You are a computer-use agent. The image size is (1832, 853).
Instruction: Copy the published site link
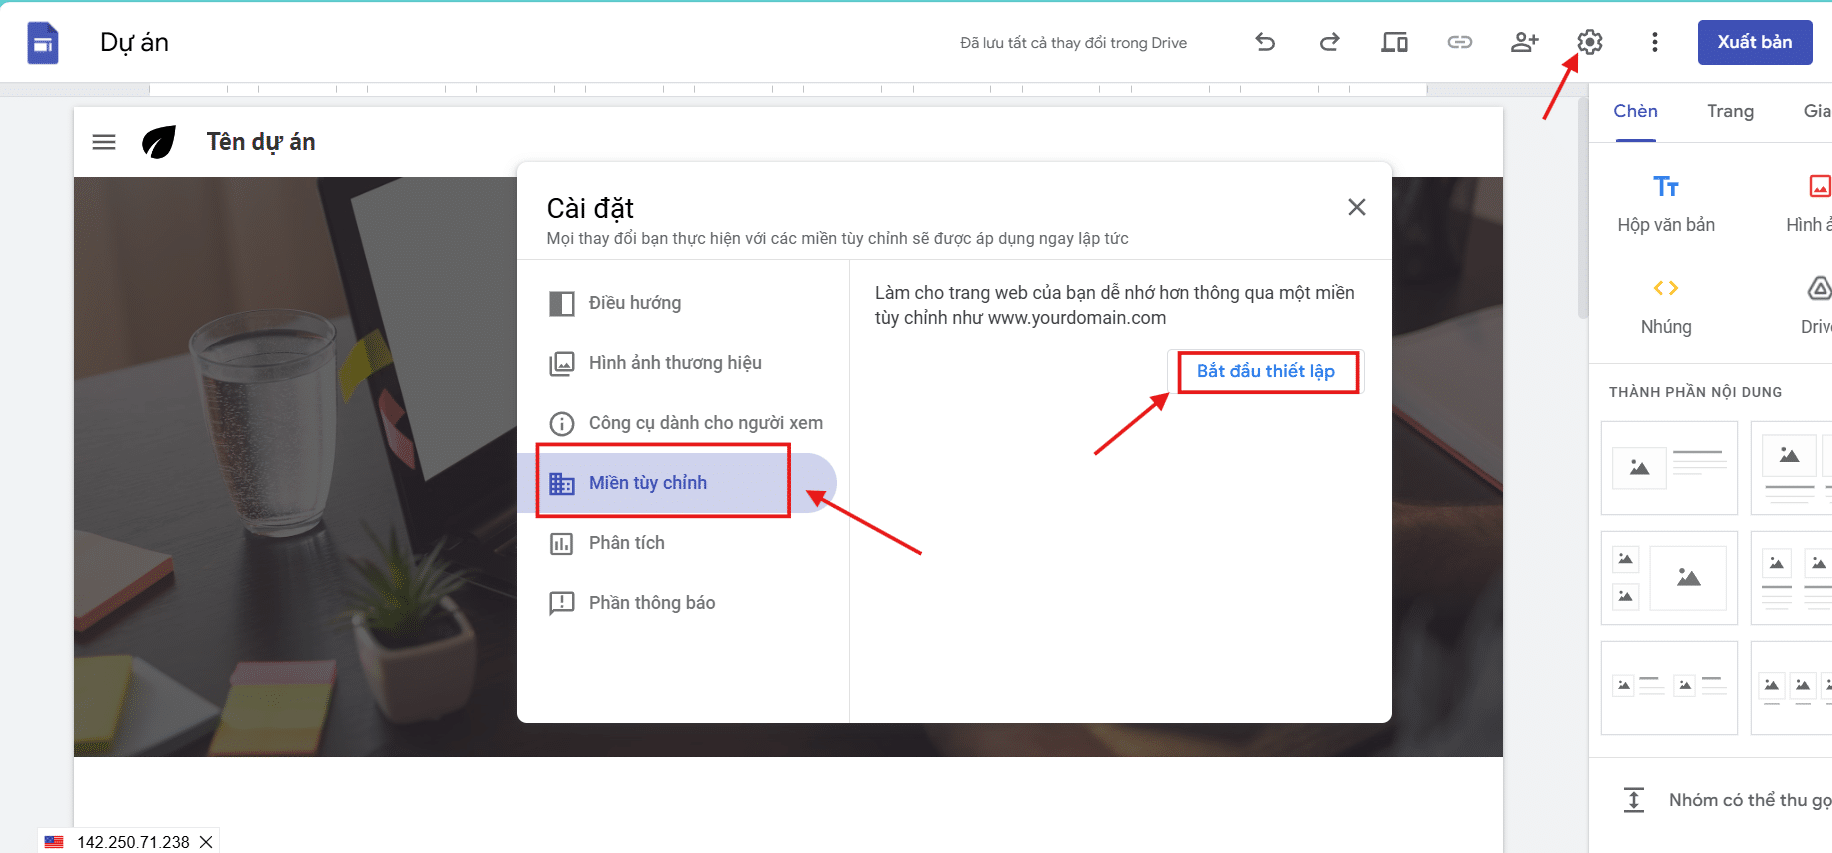point(1459,42)
